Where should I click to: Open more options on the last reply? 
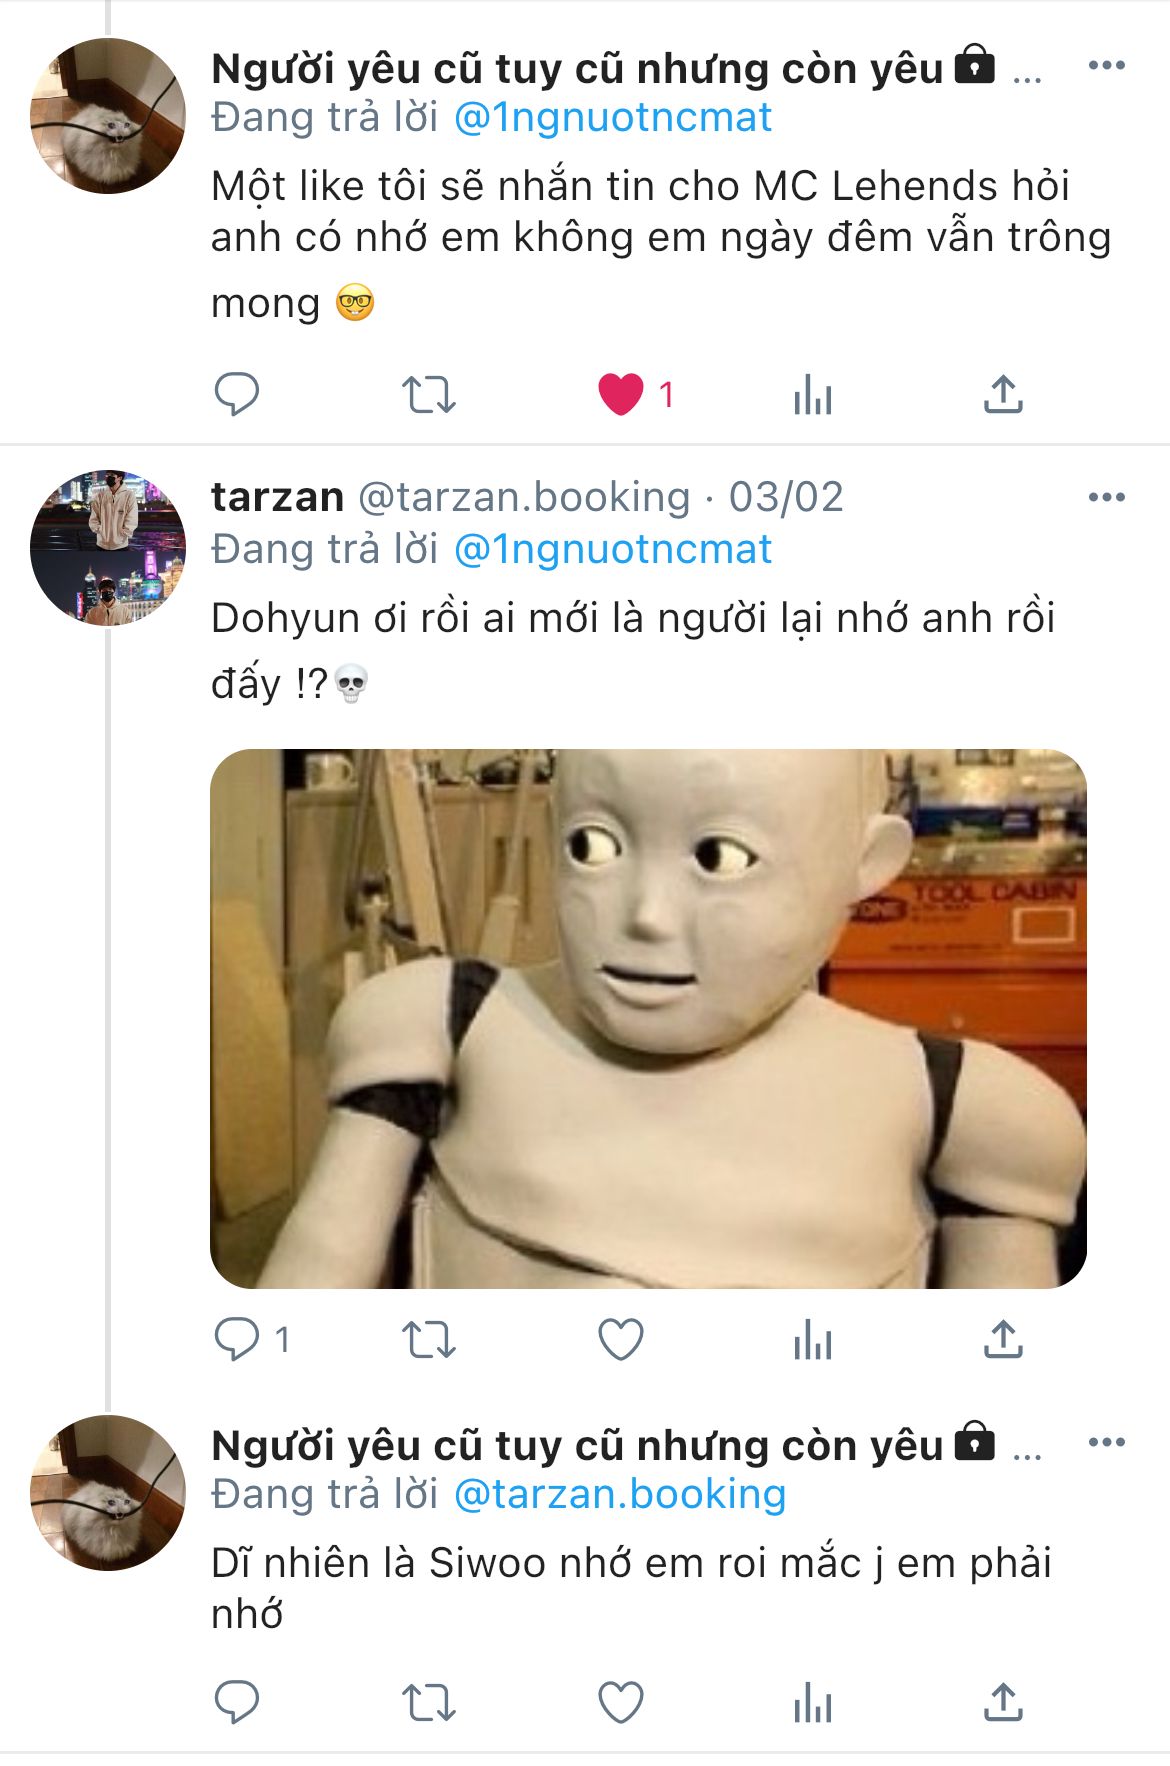tap(1107, 1442)
